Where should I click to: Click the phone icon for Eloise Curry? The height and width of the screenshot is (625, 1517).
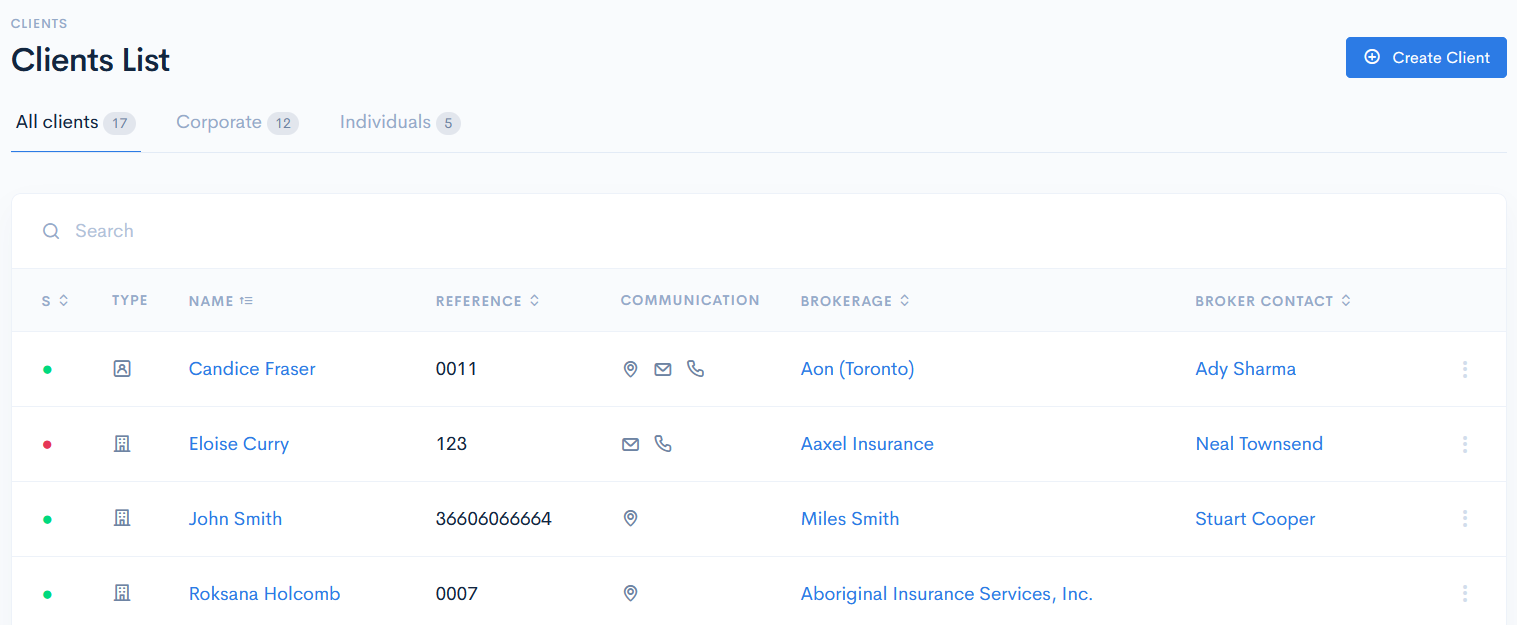[x=663, y=443]
